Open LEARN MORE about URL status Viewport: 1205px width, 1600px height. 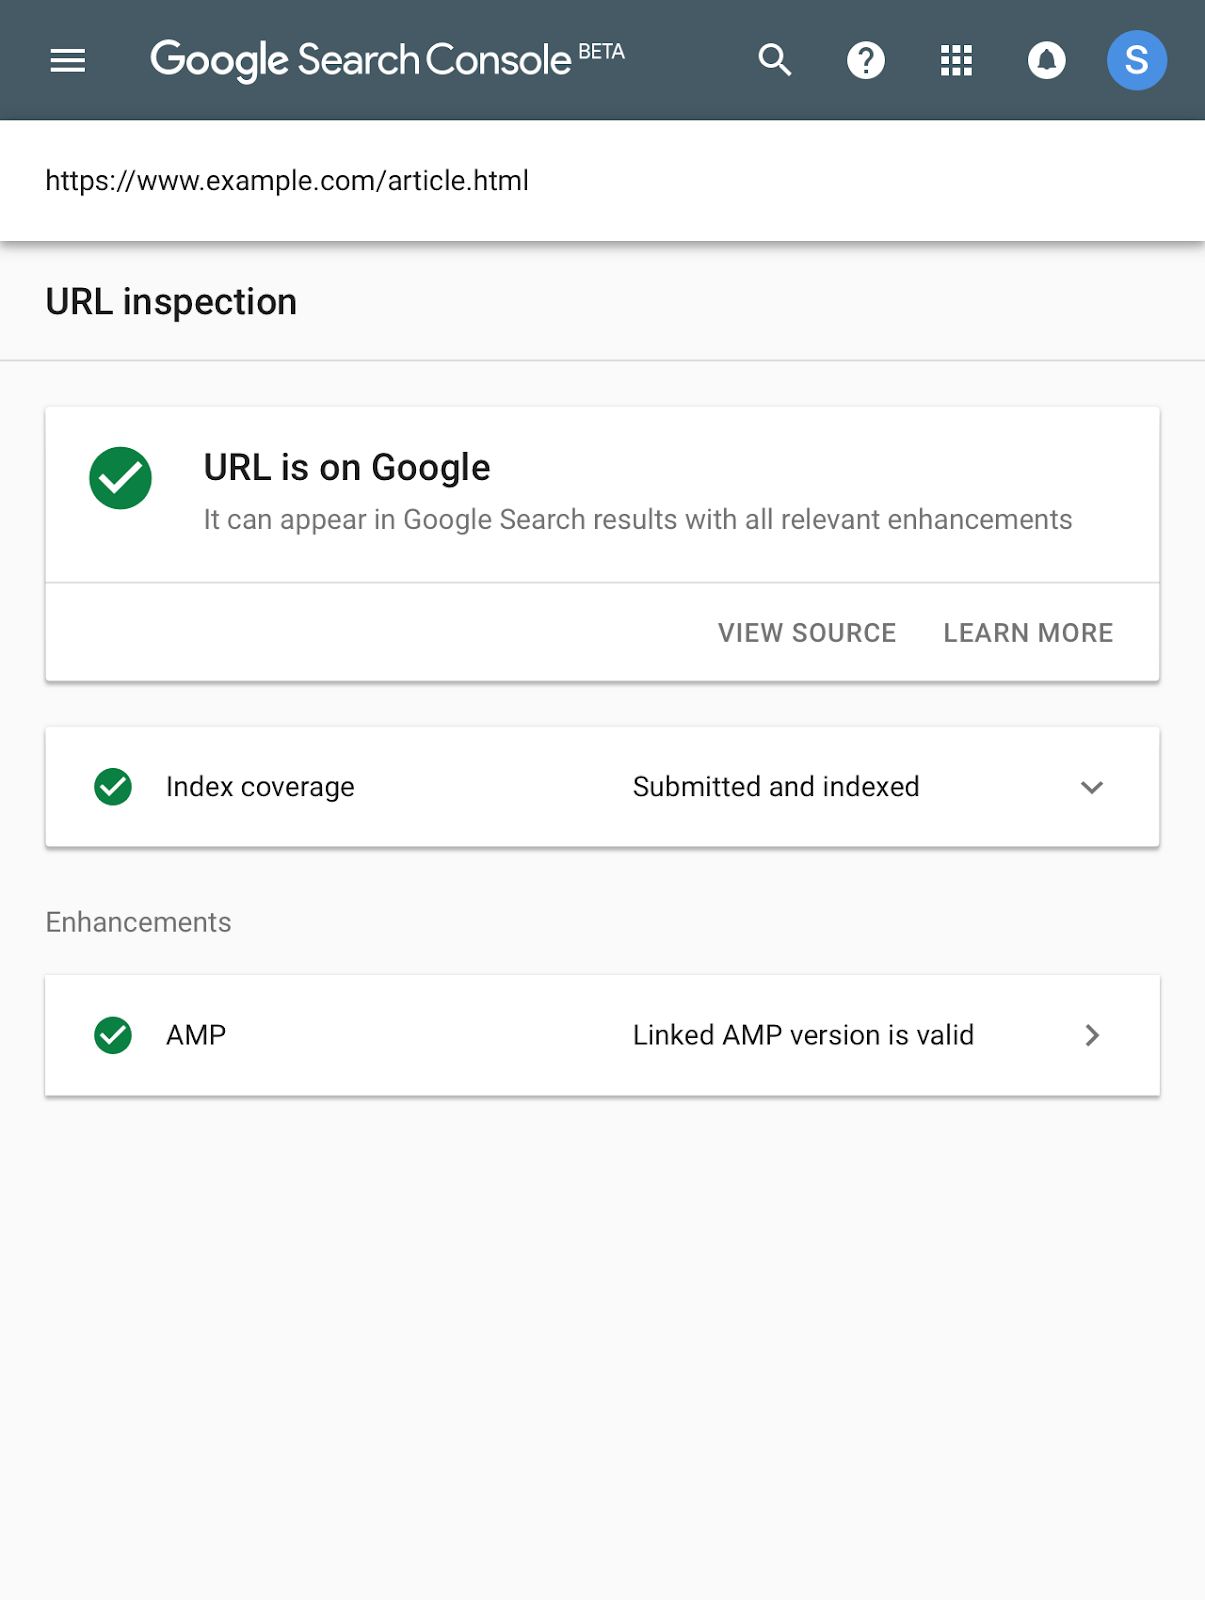click(1028, 632)
